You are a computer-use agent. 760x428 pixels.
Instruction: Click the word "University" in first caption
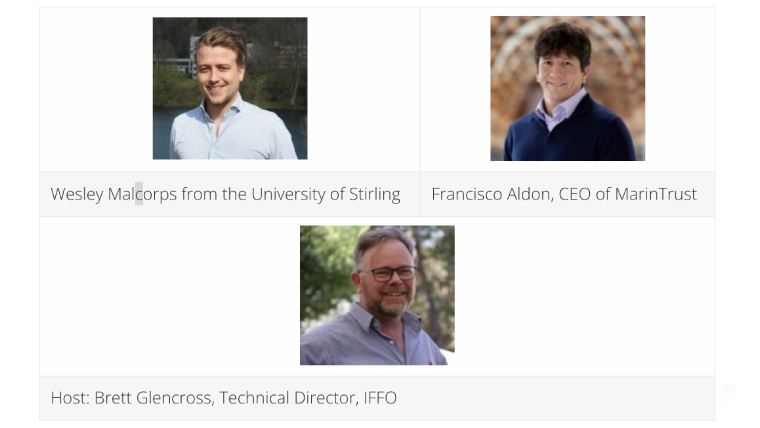(x=288, y=194)
